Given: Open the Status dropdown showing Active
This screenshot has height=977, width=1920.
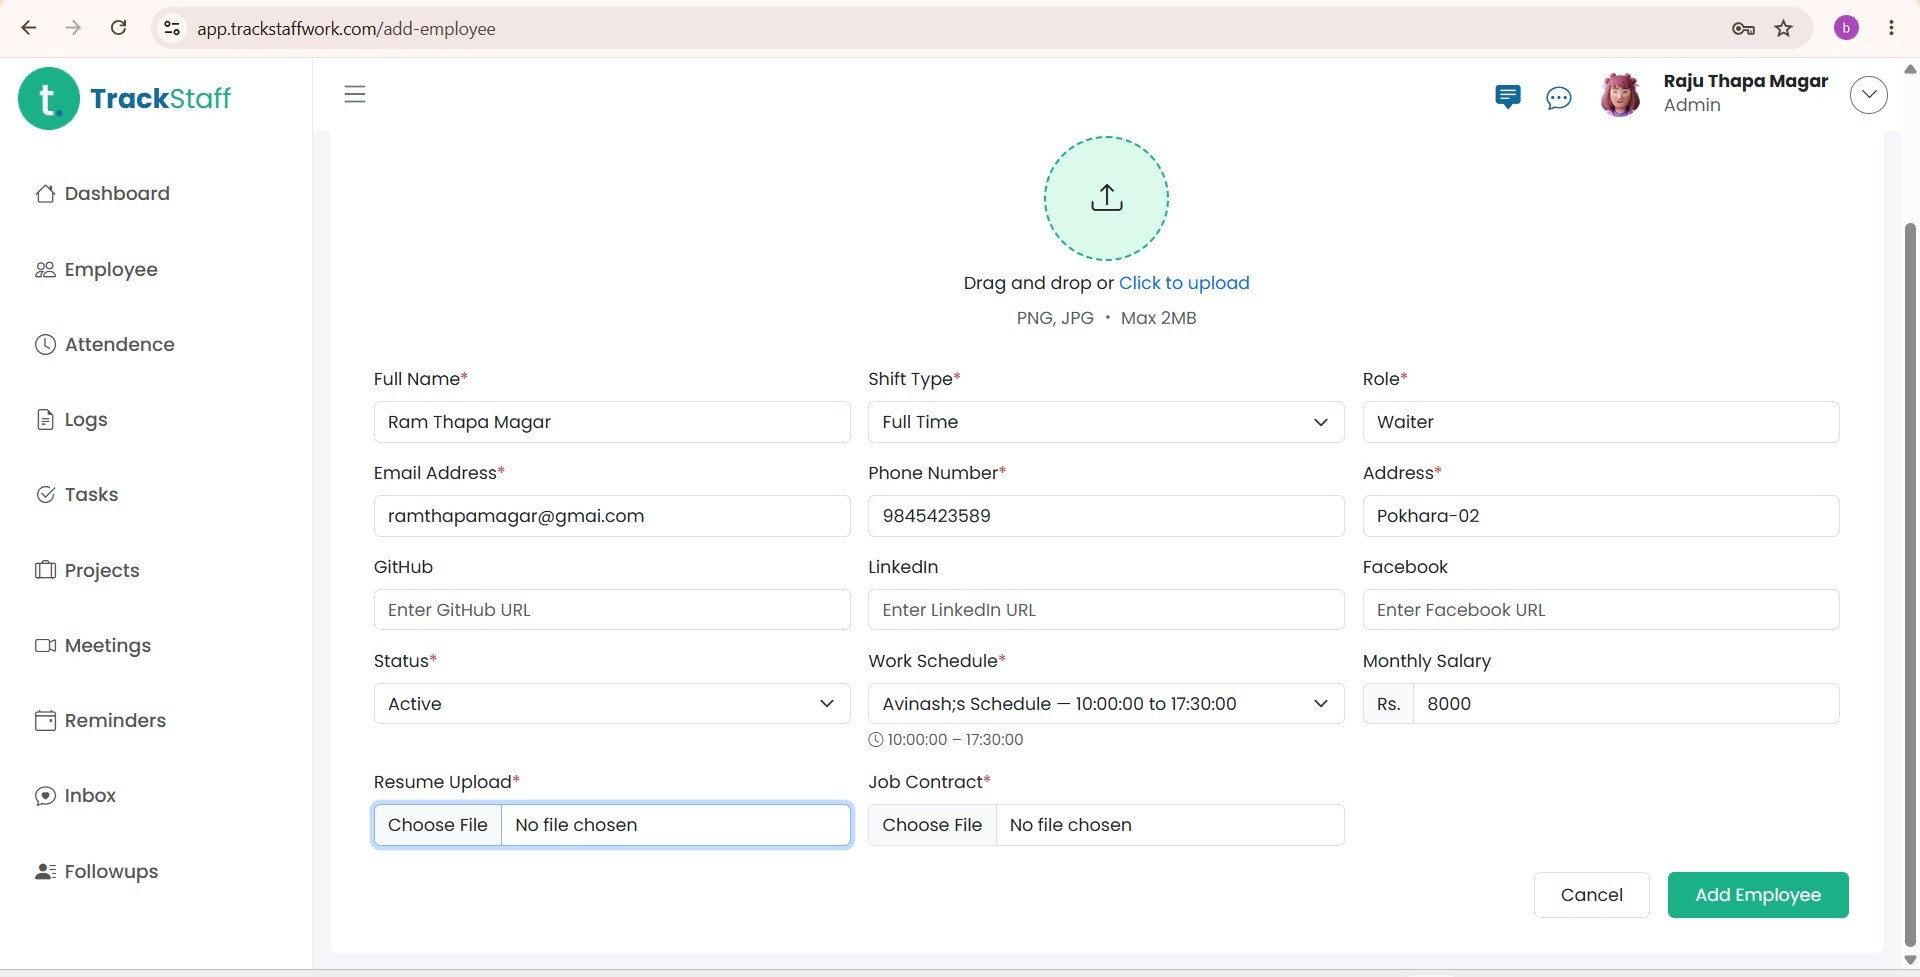Looking at the screenshot, I should click(x=612, y=704).
